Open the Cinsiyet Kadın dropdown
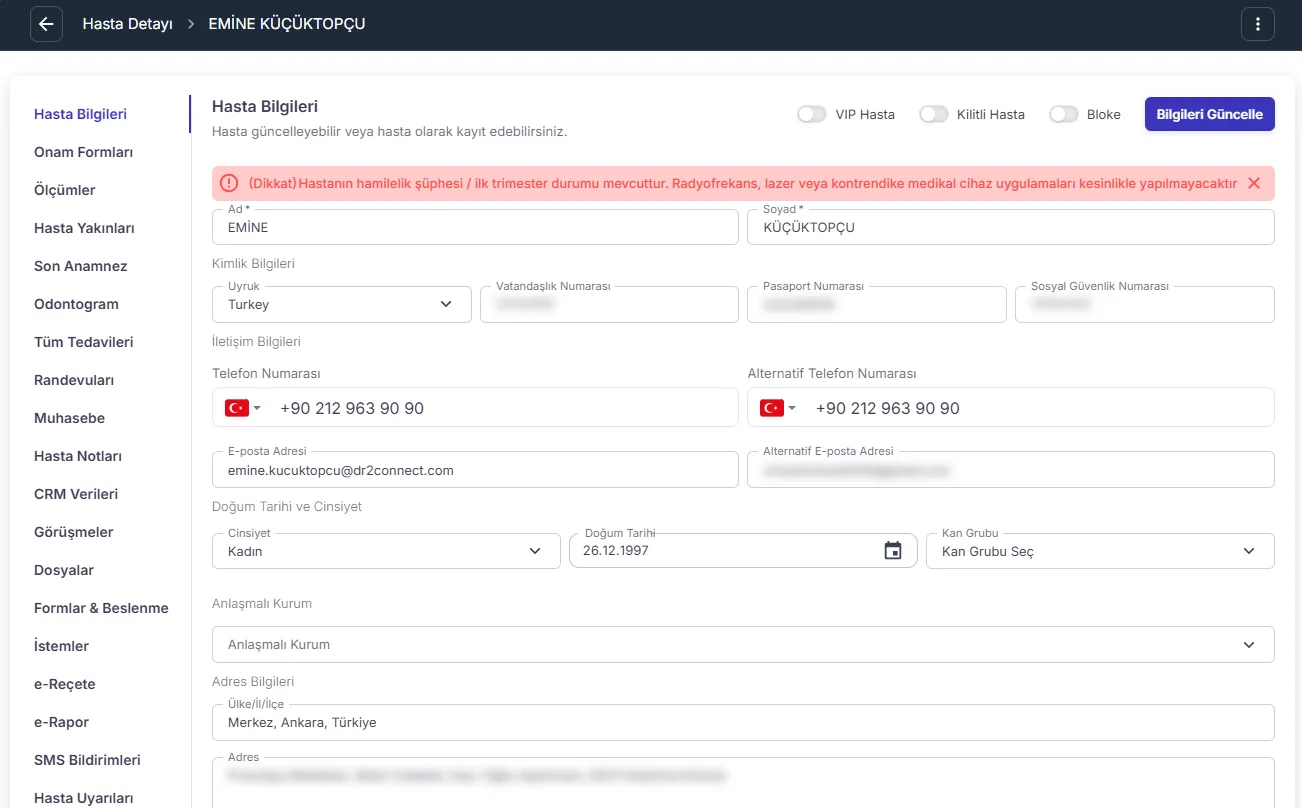Image resolution: width=1302 pixels, height=808 pixels. click(x=386, y=551)
